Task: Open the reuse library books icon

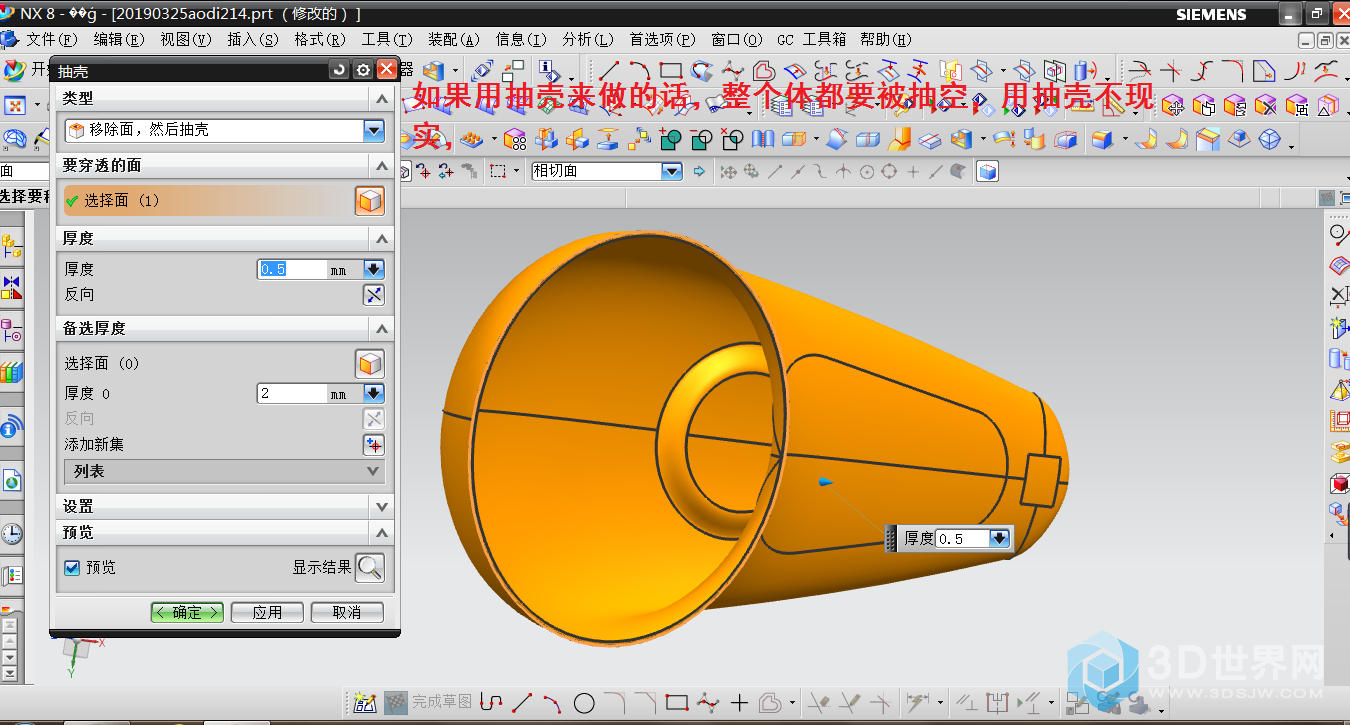Action: click(11, 372)
